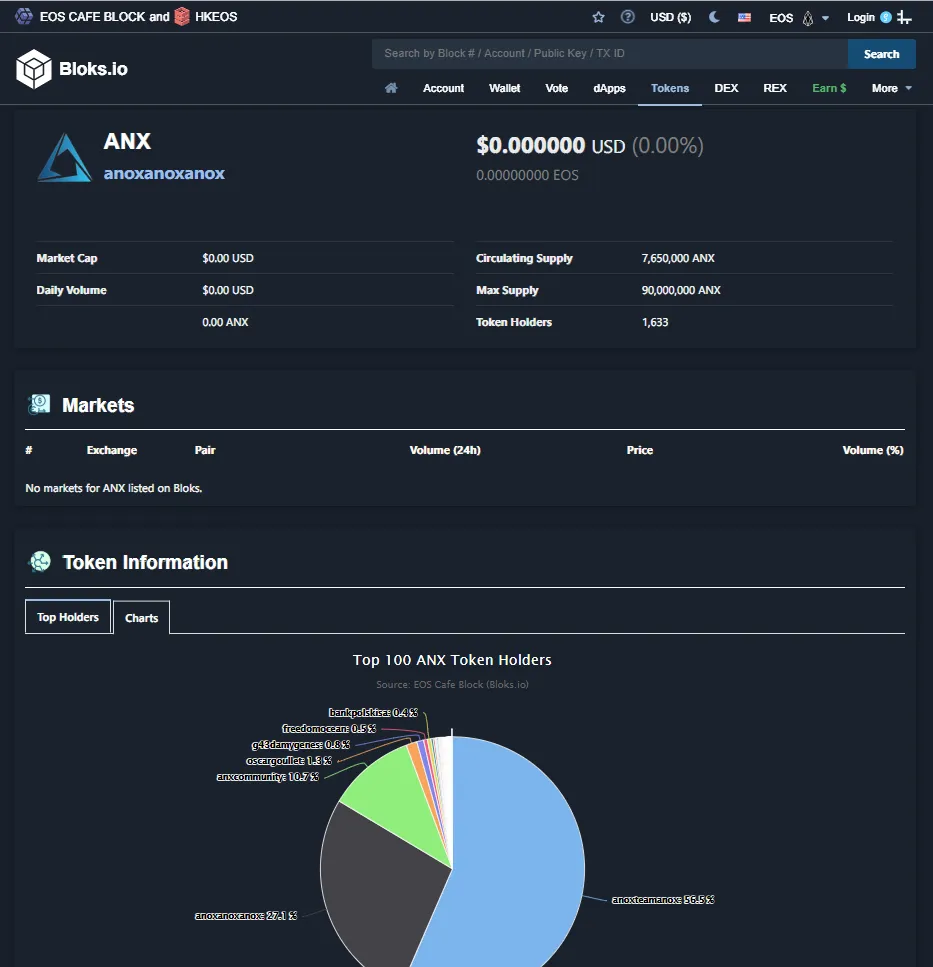
Task: Click the star favorites icon
Action: point(598,17)
